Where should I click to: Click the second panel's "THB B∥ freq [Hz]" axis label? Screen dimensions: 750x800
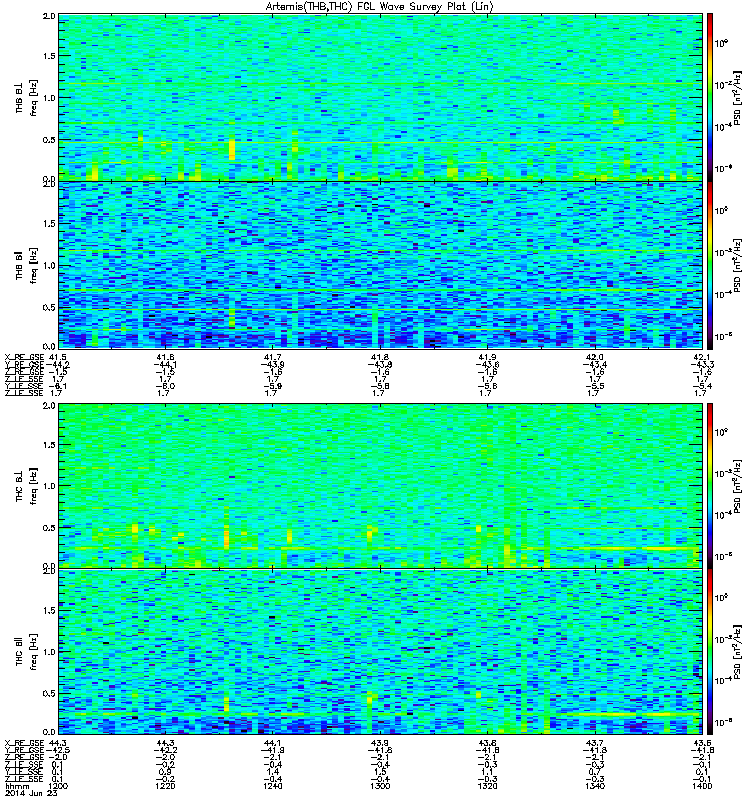[x=26, y=265]
